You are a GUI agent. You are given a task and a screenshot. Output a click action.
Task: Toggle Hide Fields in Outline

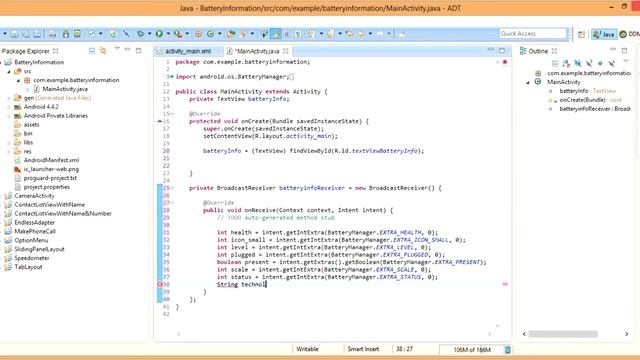point(578,63)
